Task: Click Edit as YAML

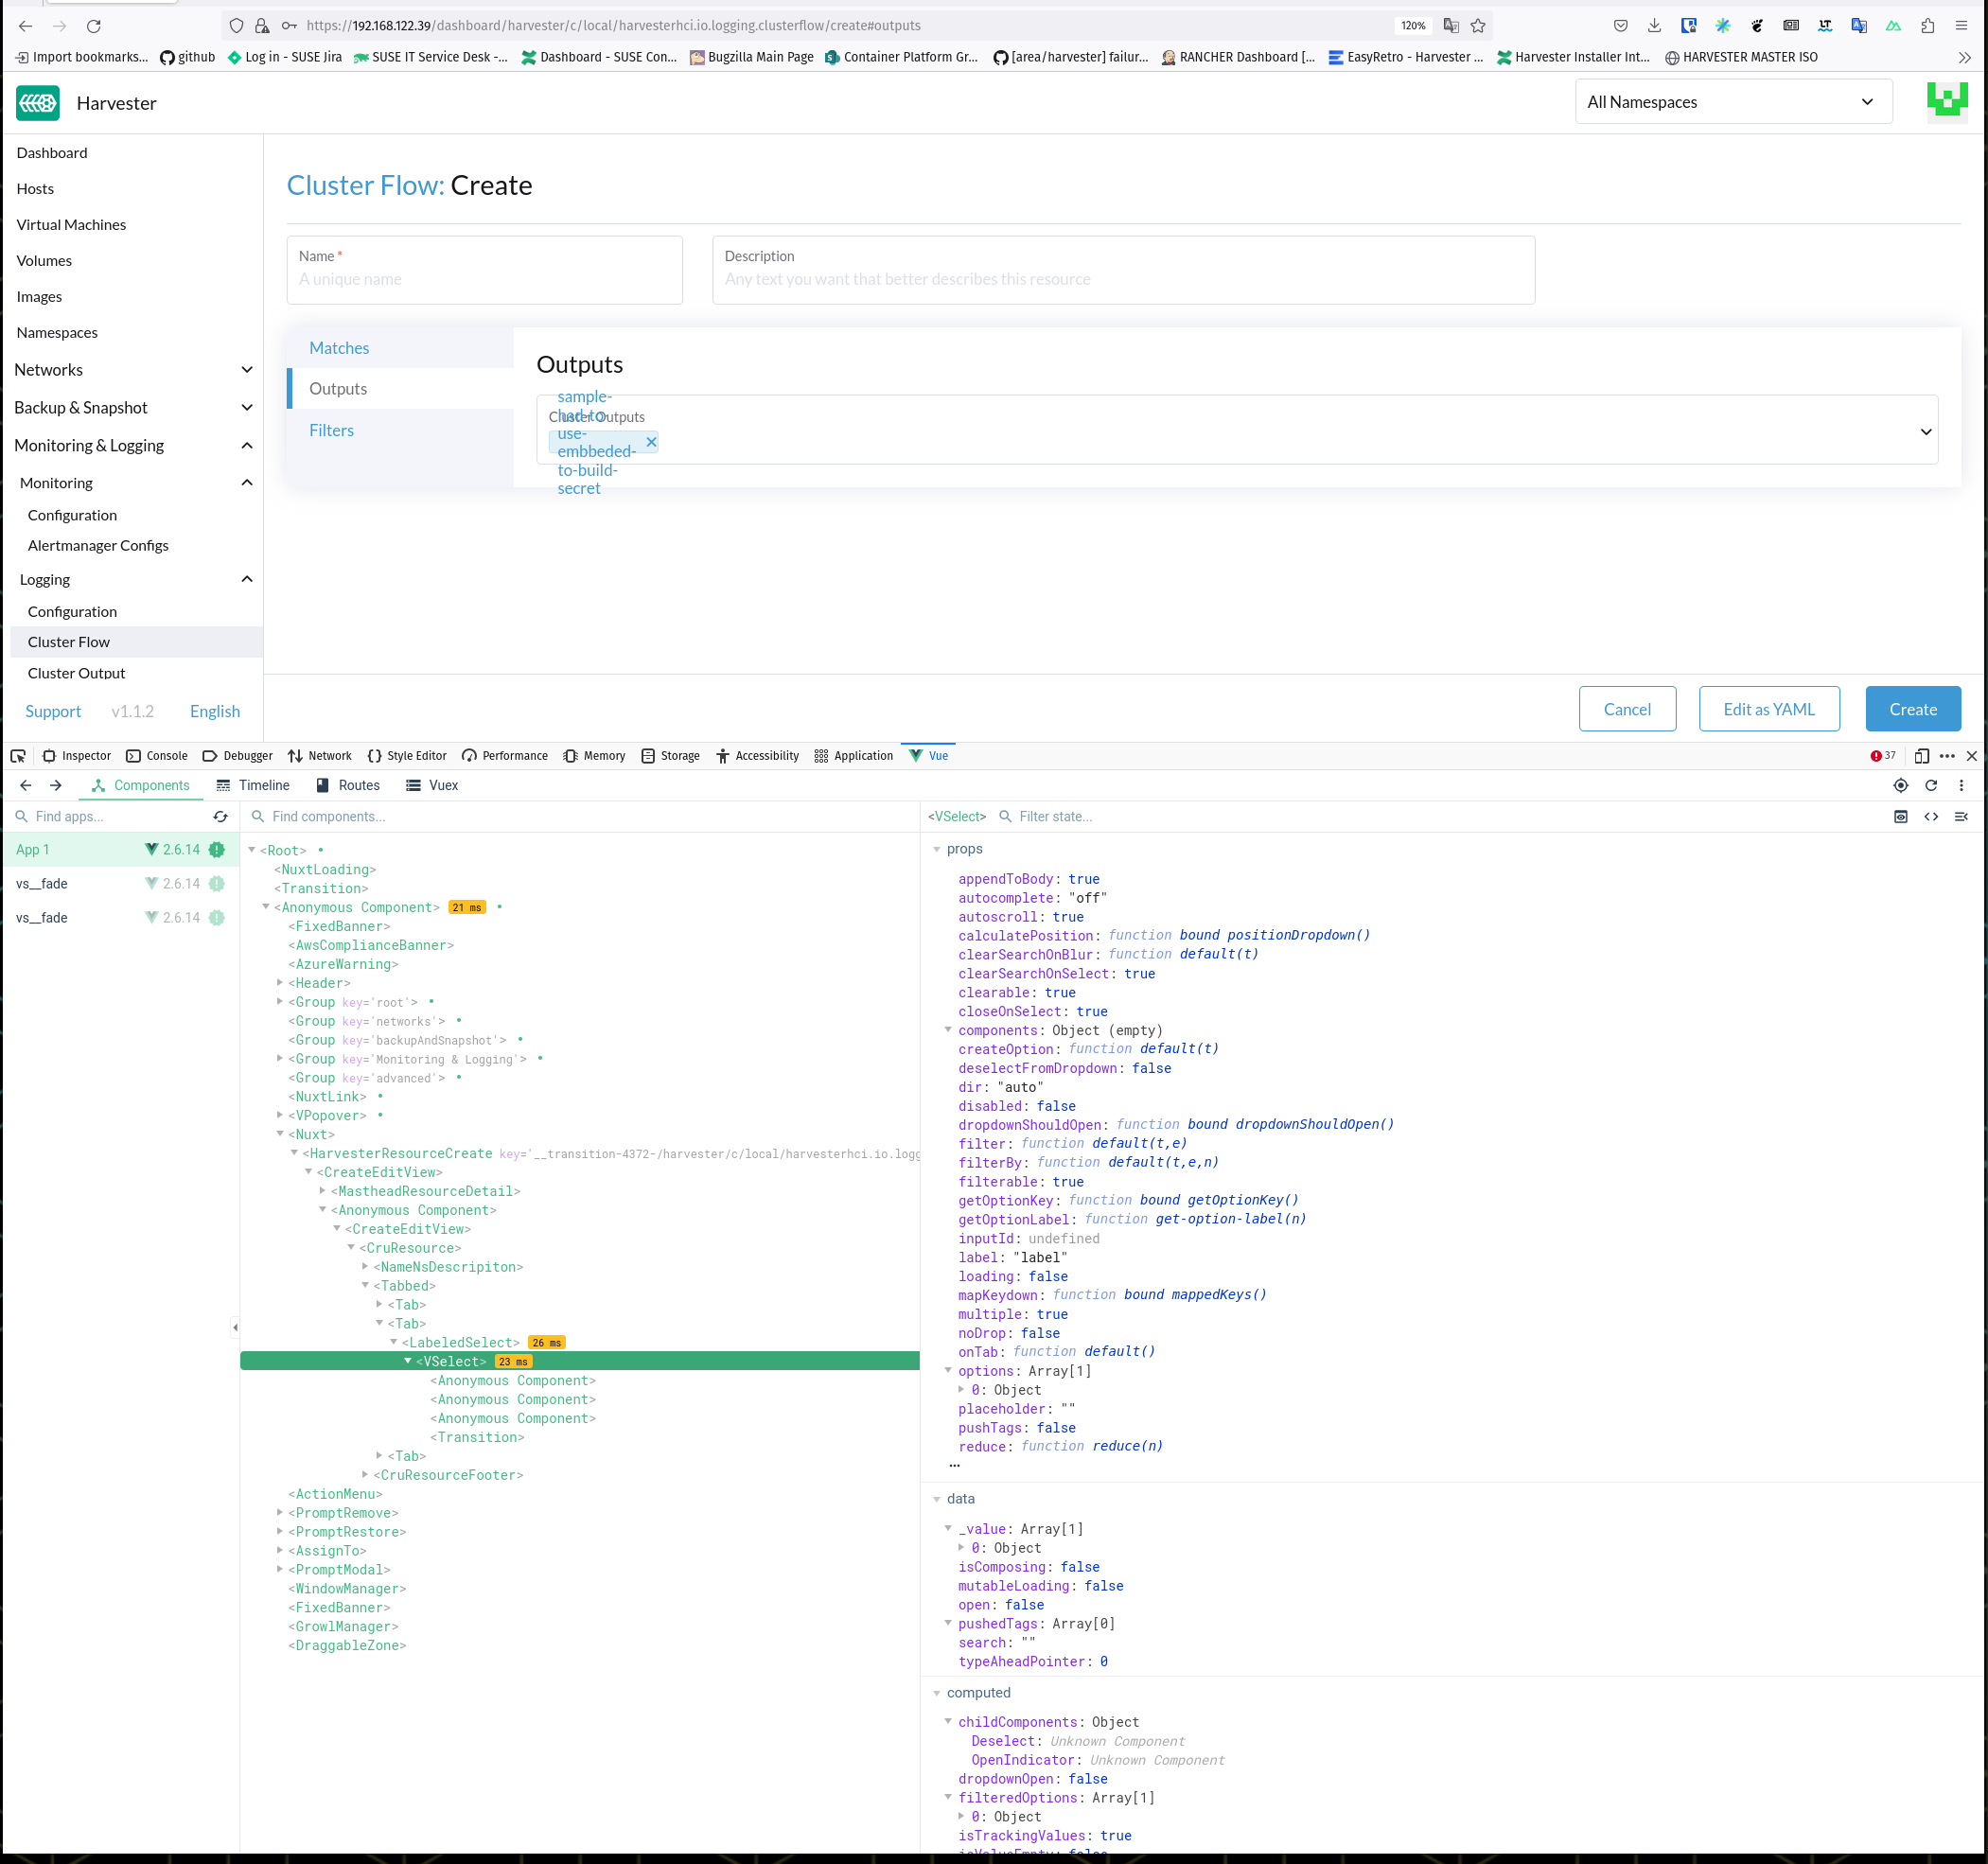Action: (1769, 708)
